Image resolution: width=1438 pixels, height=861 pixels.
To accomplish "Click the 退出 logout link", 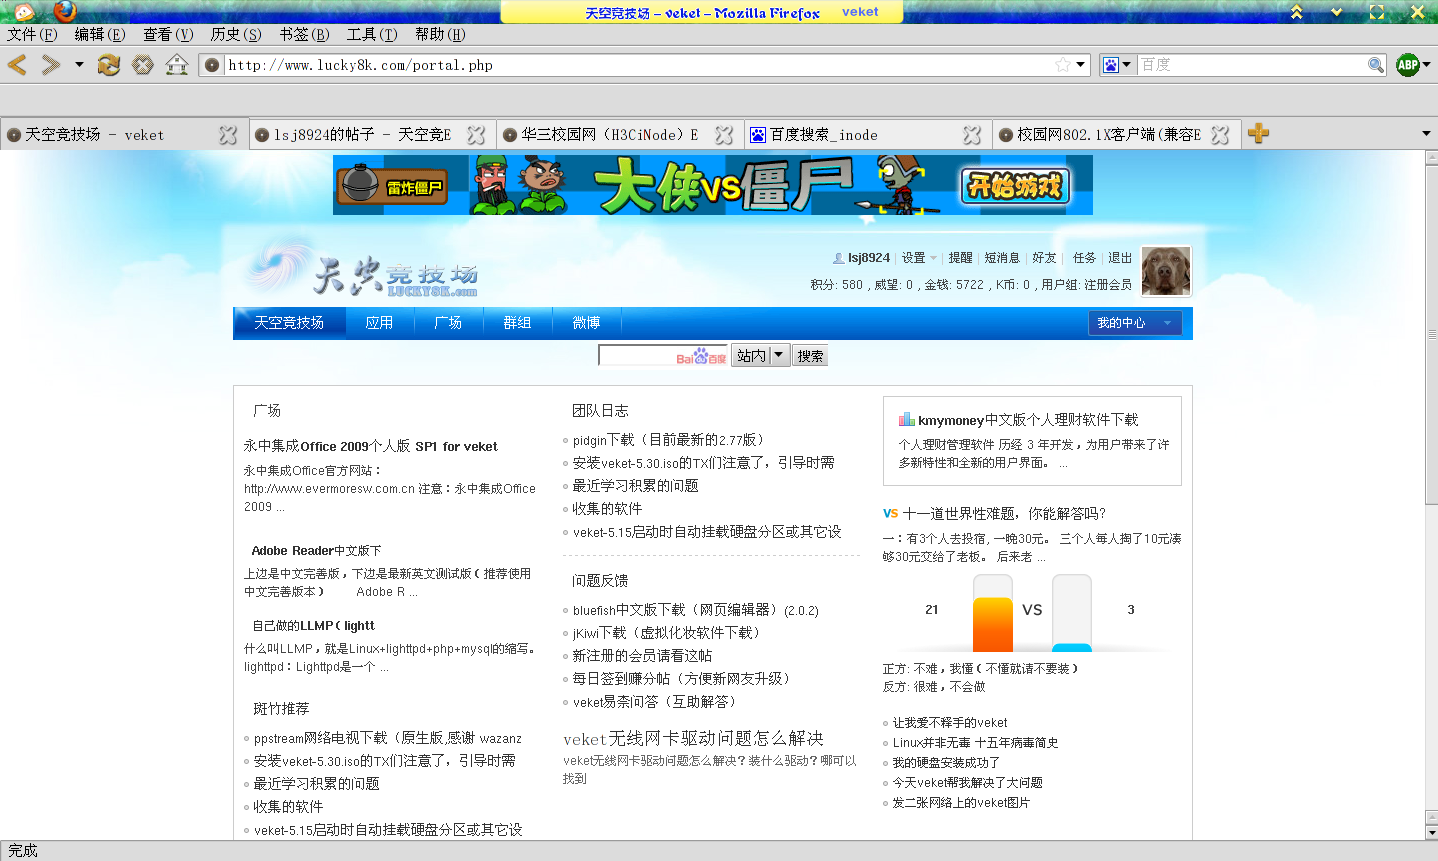I will point(1120,258).
